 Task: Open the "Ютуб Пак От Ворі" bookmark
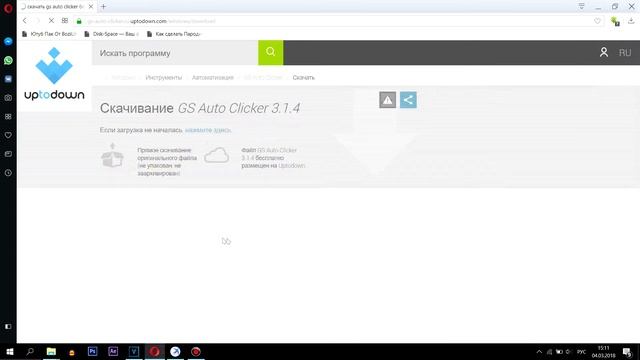(49, 34)
